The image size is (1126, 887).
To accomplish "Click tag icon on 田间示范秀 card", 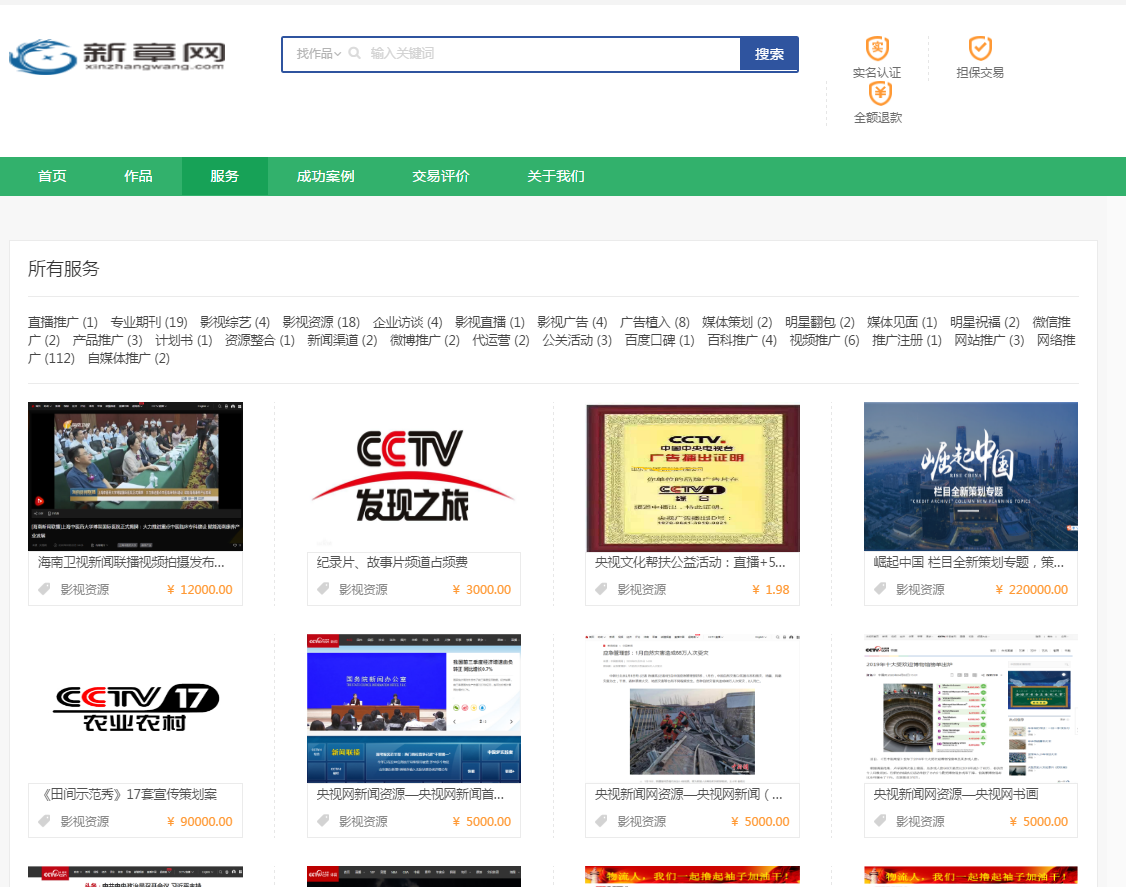I will coord(45,821).
